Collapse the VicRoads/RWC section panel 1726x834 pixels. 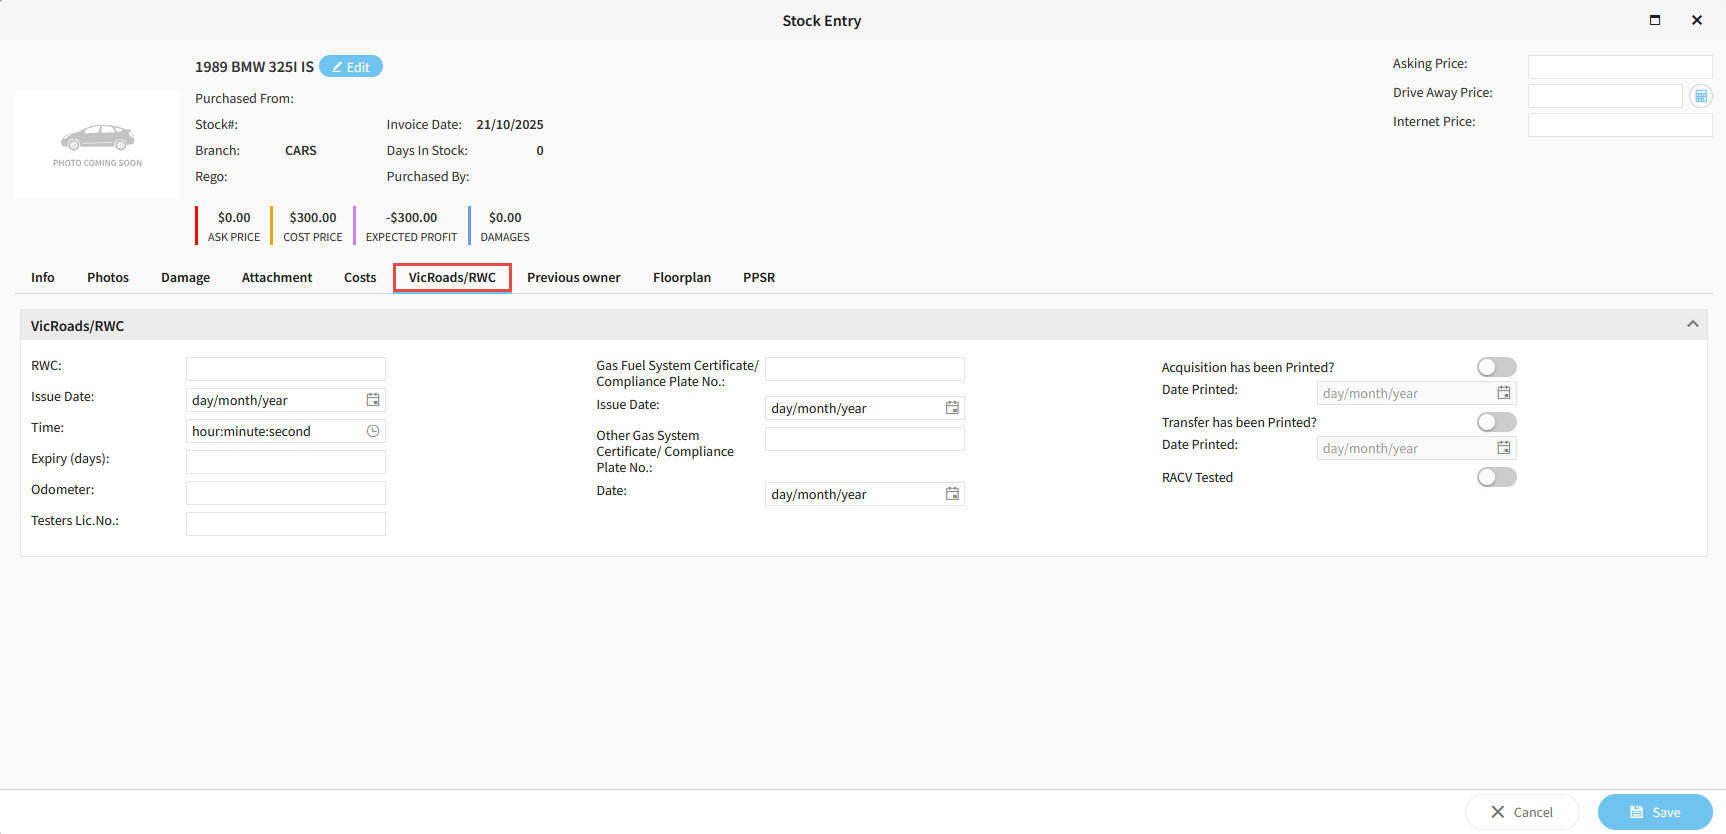click(1692, 324)
